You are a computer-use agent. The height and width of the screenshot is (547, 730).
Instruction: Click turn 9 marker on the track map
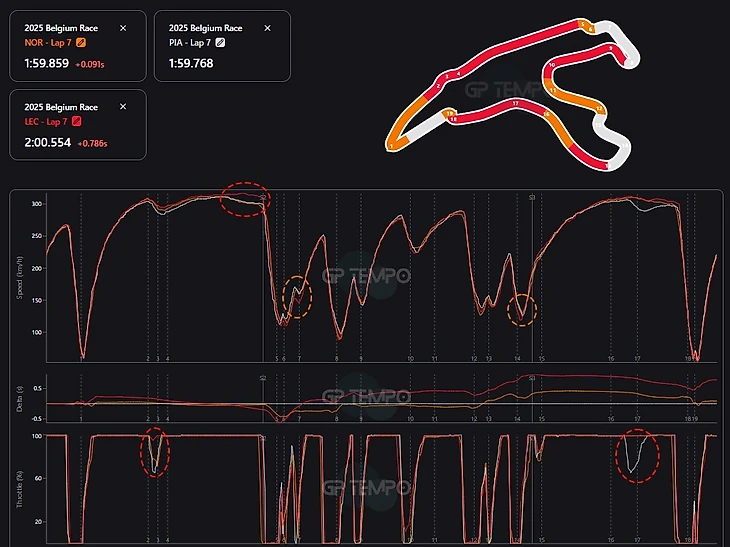click(x=610, y=48)
